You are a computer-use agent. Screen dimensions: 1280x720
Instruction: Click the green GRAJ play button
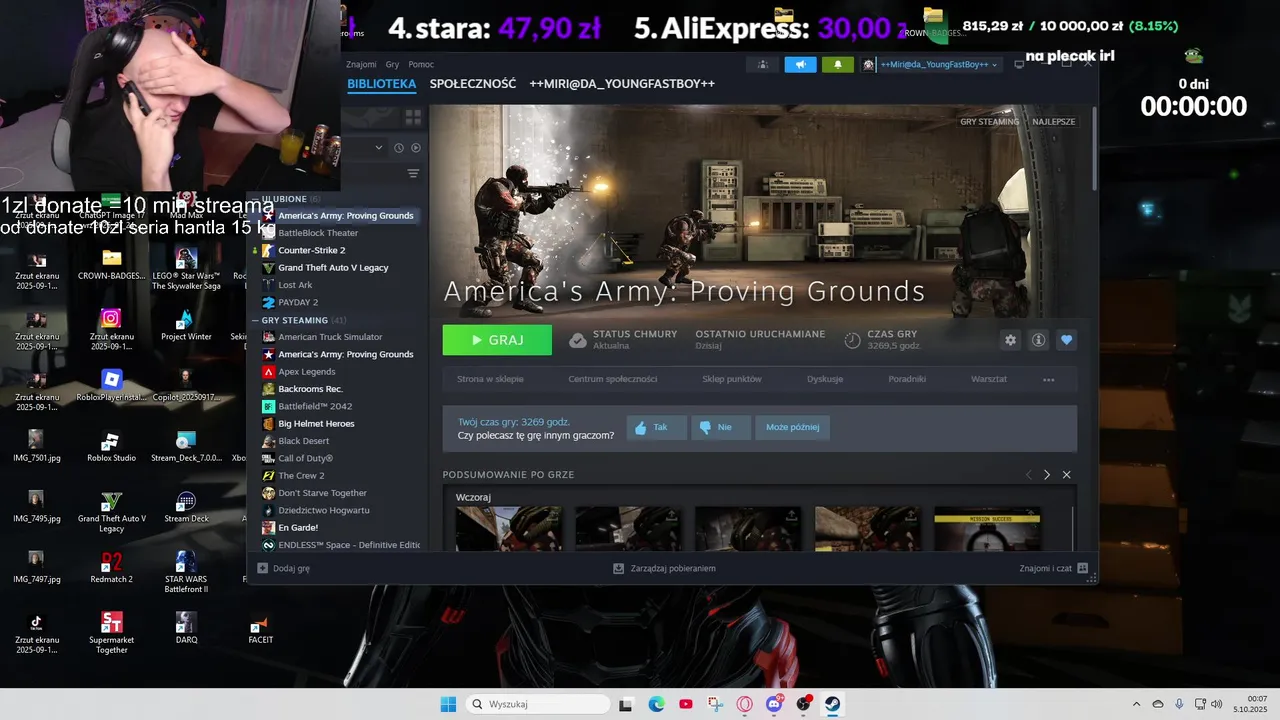tap(497, 340)
